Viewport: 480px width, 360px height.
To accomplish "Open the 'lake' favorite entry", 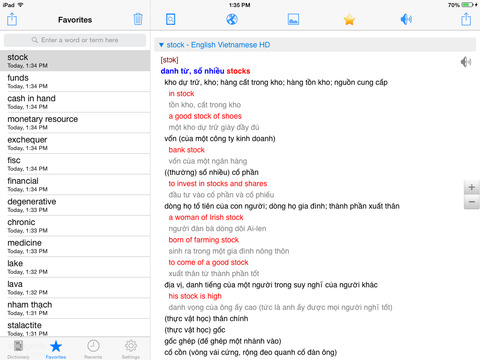I will click(x=75, y=267).
